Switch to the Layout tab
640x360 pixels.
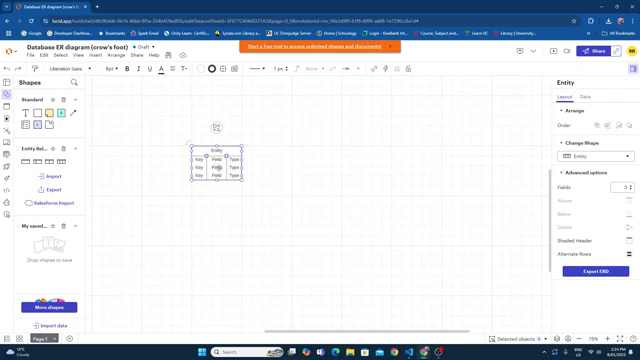point(564,97)
